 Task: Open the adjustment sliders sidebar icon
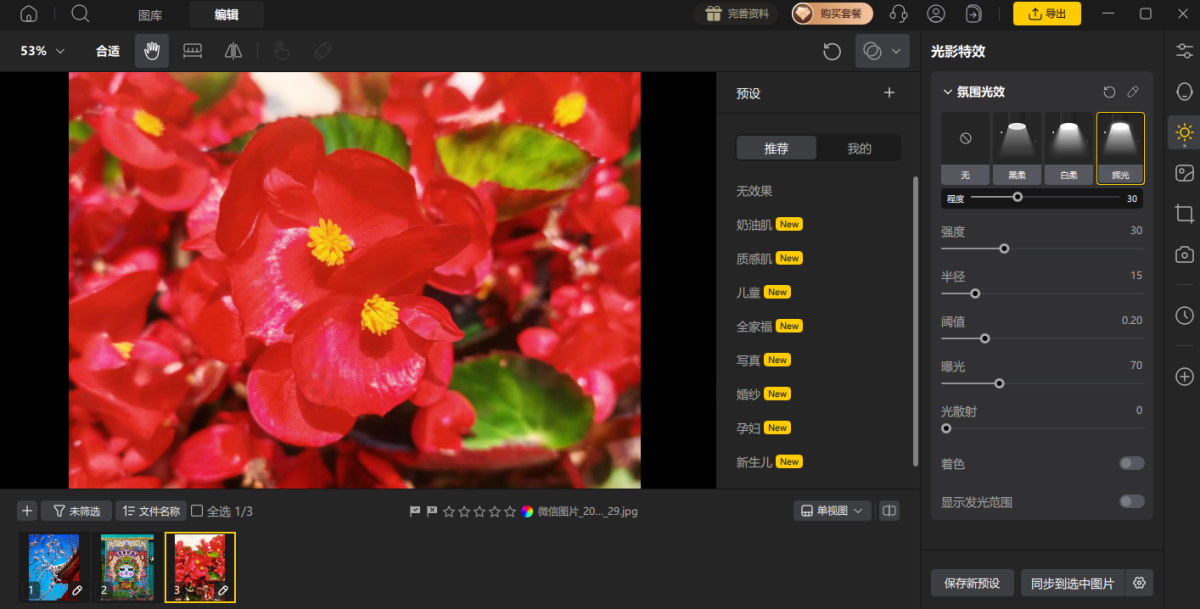tap(1184, 50)
